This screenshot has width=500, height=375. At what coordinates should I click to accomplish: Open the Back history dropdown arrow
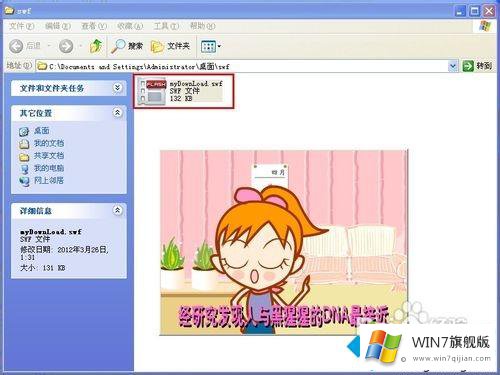[x=49, y=46]
